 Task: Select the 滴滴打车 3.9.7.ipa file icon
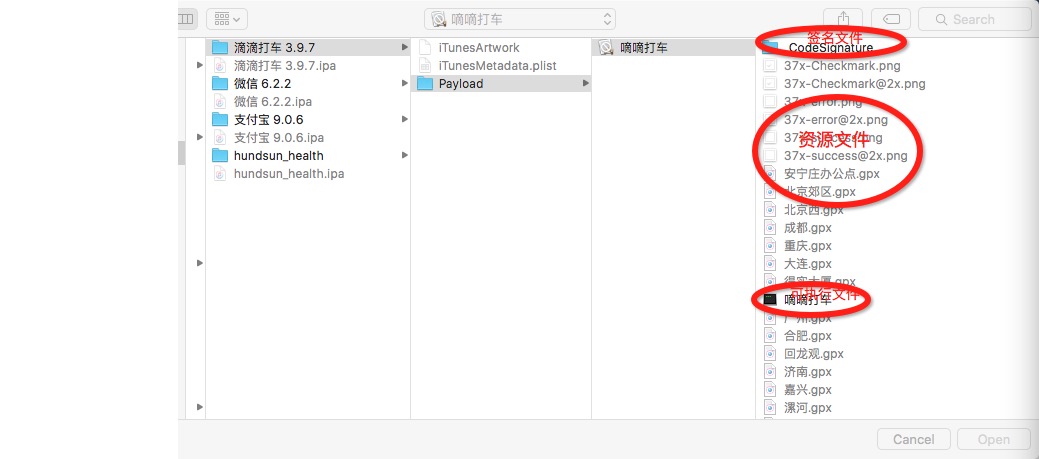click(x=220, y=66)
